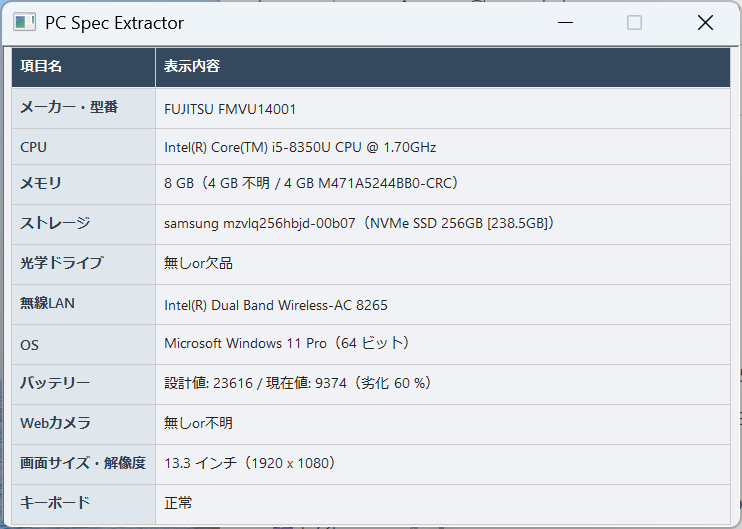Click the maximize button in title bar

coord(634,22)
